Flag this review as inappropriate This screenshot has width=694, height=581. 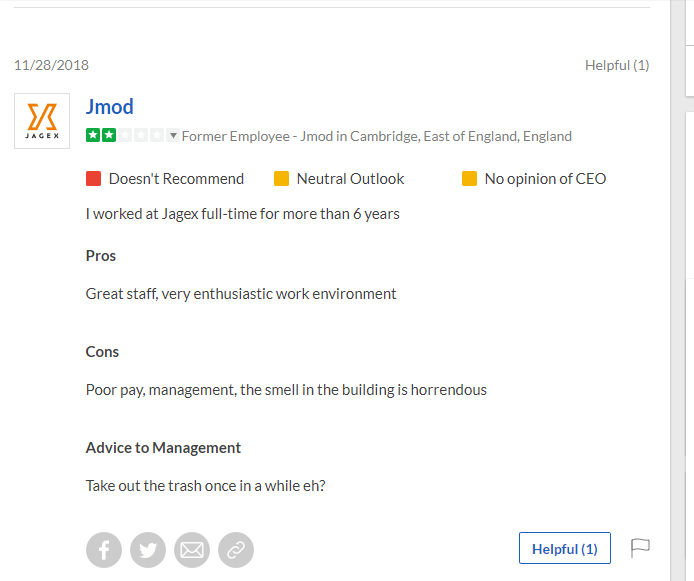(640, 548)
